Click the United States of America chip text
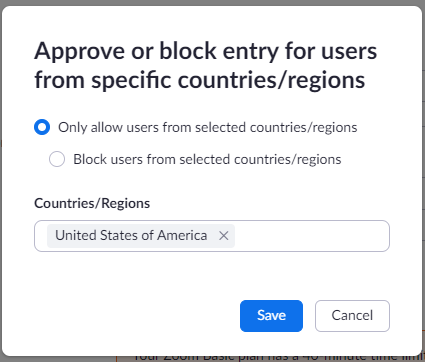 [x=131, y=236]
